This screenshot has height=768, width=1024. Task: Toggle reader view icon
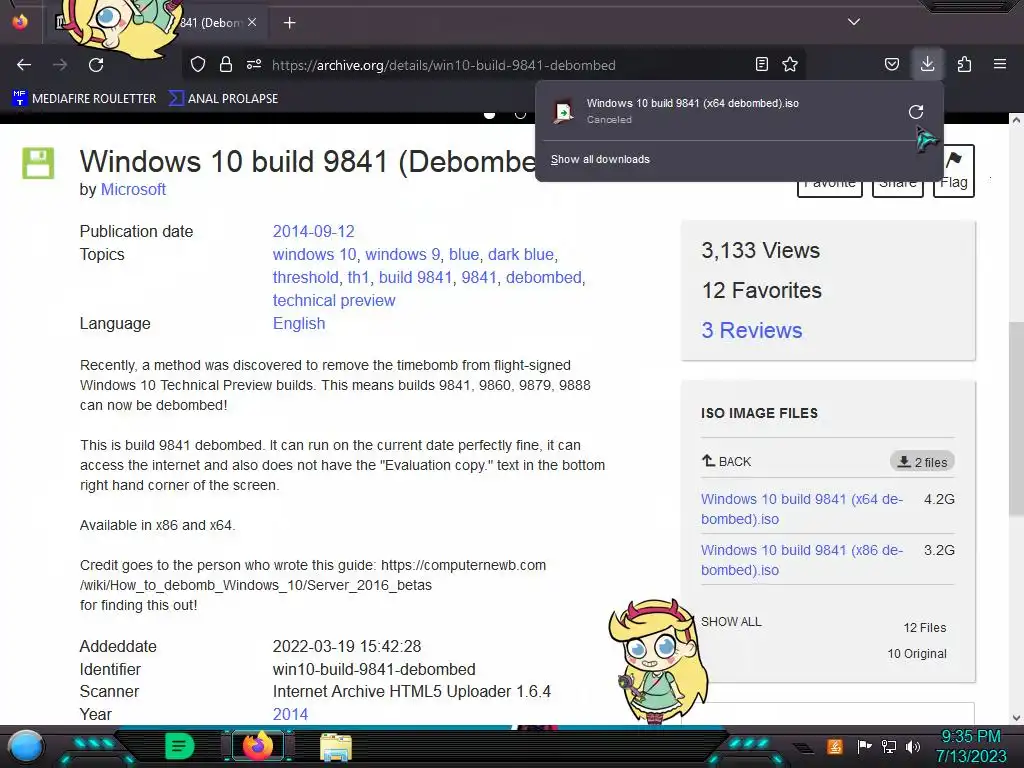pyautogui.click(x=761, y=64)
